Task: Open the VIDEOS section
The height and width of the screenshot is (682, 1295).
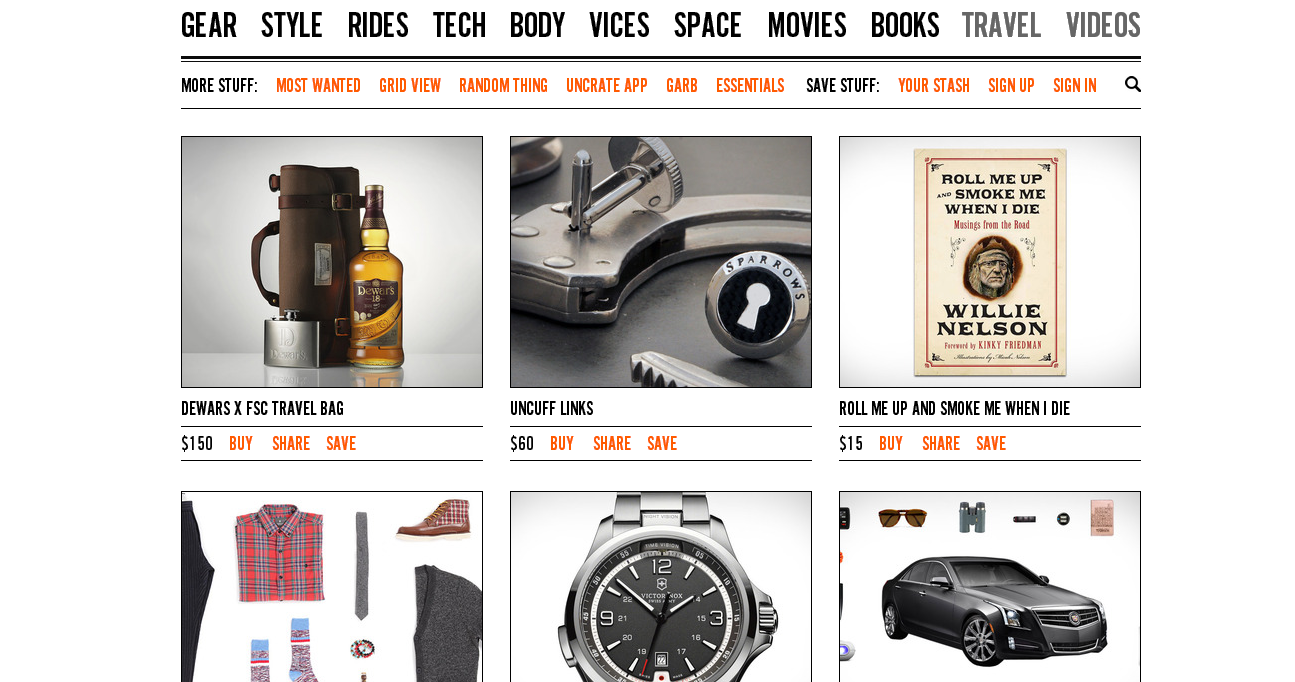Action: coord(1103,26)
